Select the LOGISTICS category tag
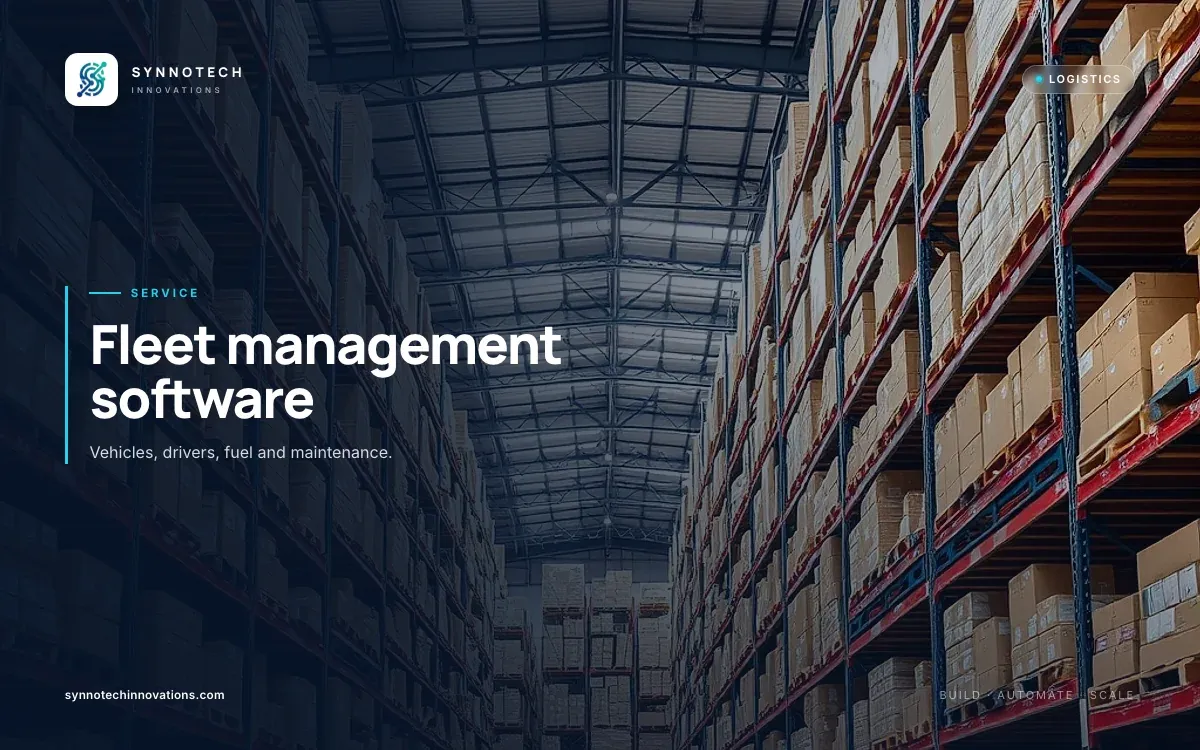This screenshot has height=750, width=1200. click(1078, 79)
